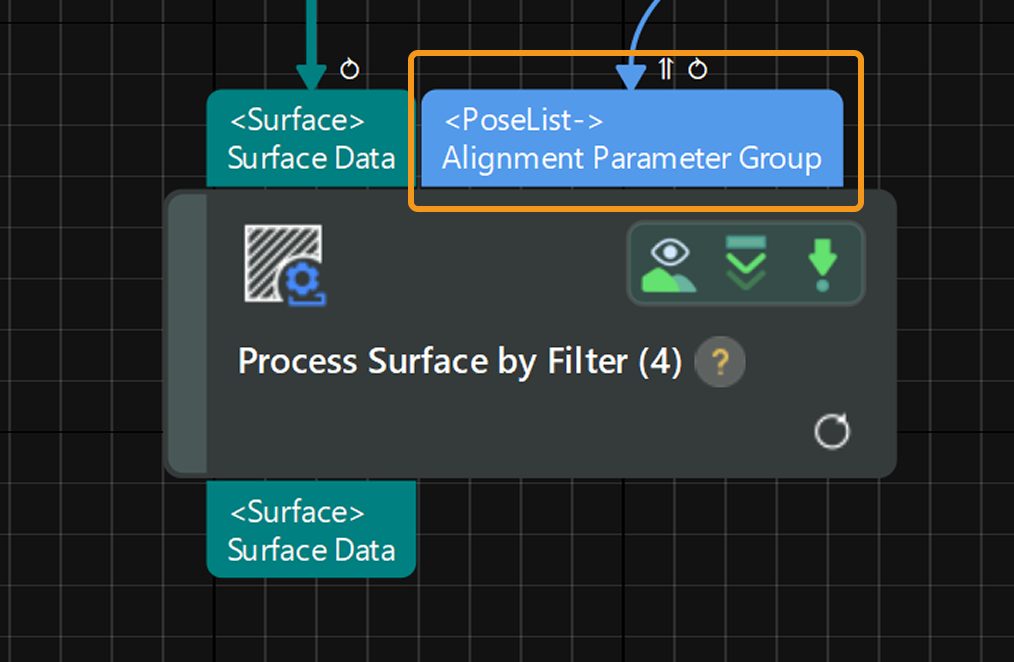This screenshot has height=662, width=1014.
Task: Select the bottom Surface Data output port
Action: click(x=310, y=530)
